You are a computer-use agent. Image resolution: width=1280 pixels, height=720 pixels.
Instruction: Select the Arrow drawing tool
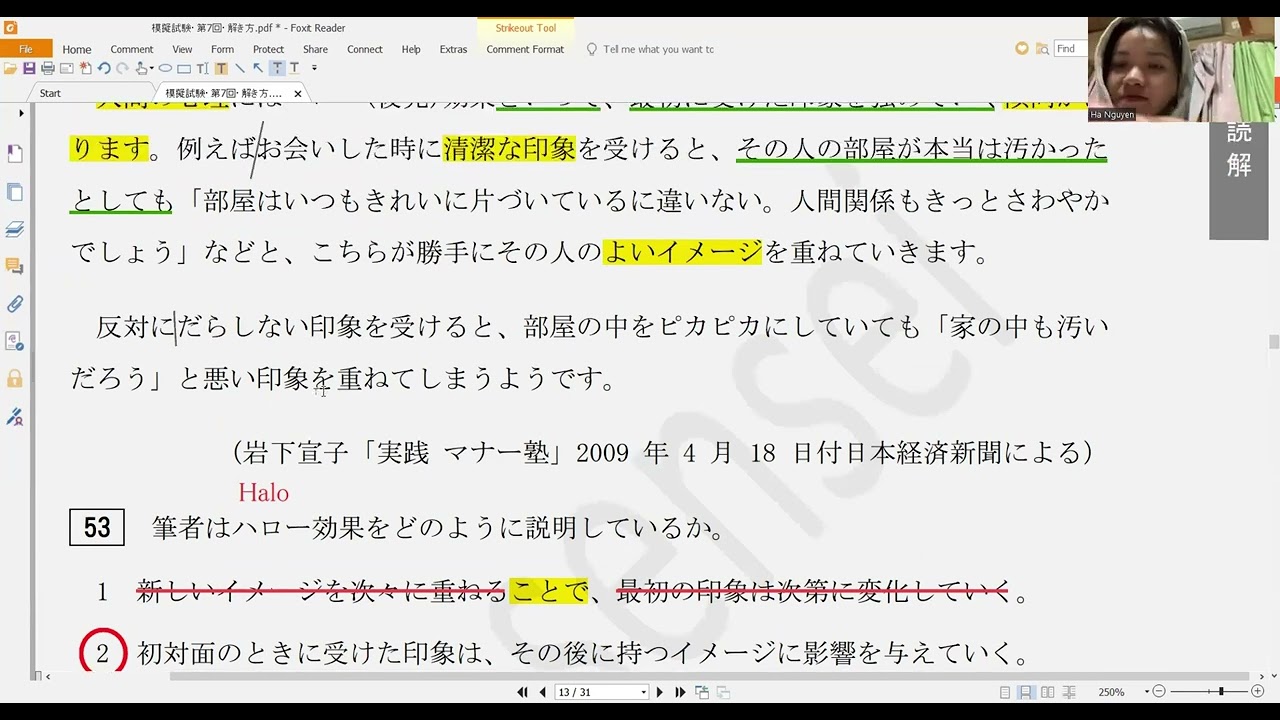point(258,68)
